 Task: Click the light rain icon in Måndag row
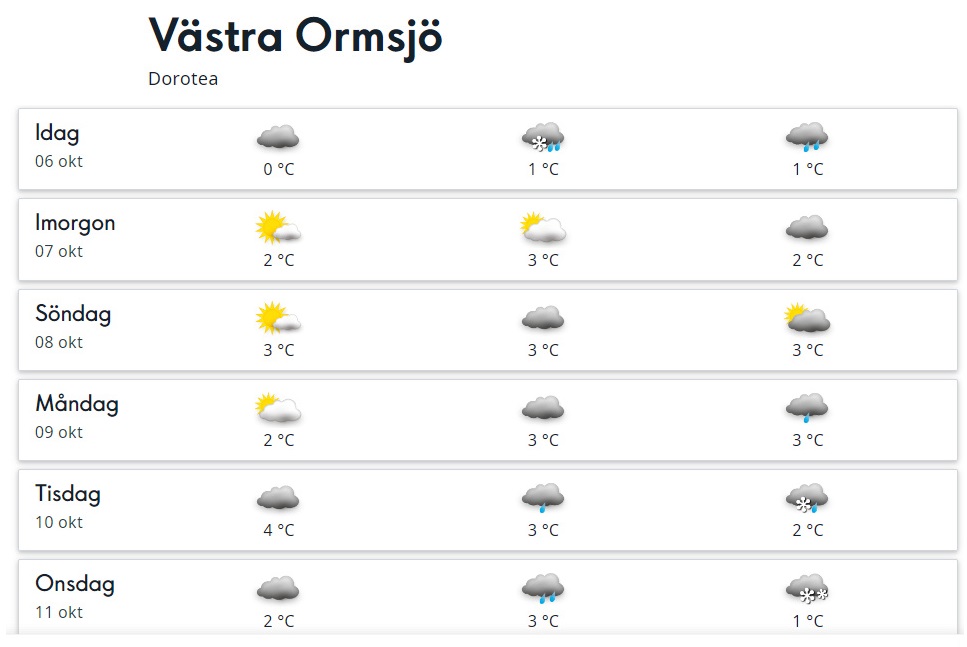click(x=807, y=408)
